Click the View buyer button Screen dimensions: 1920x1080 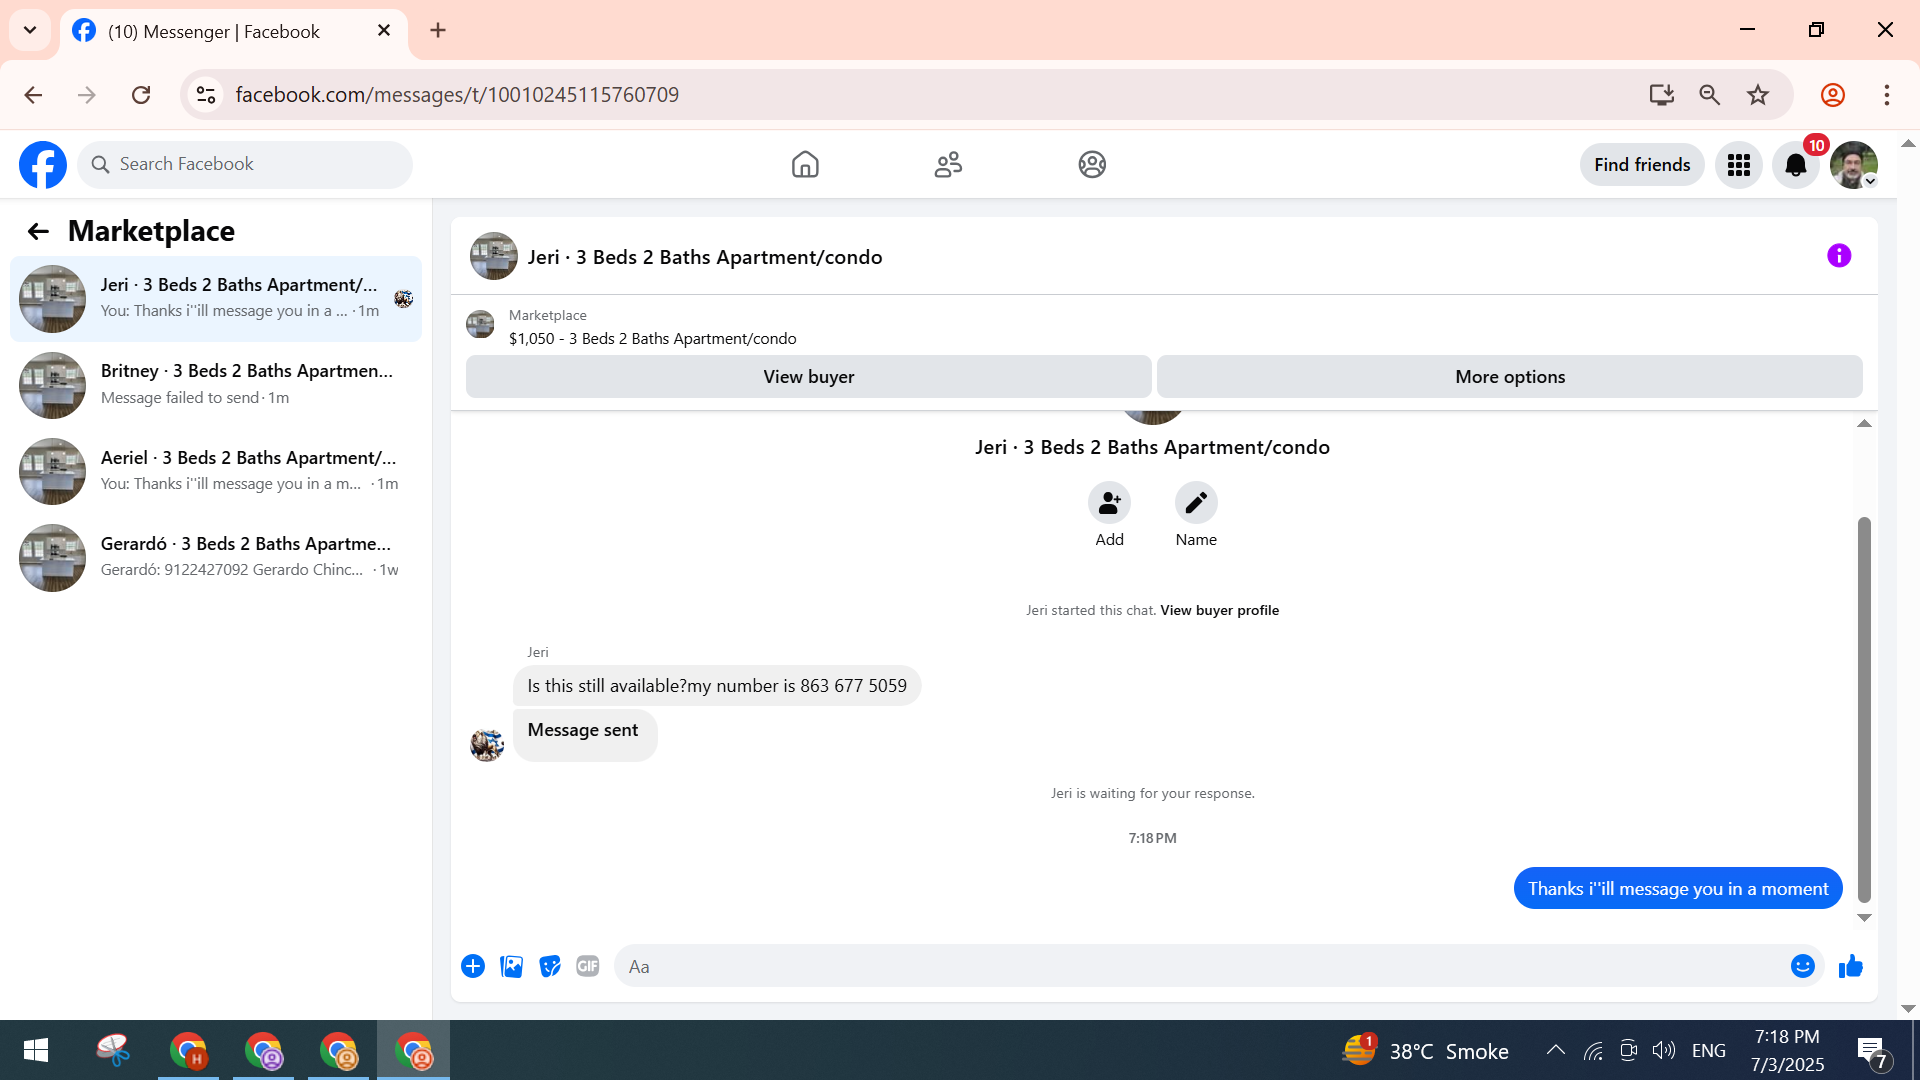pyautogui.click(x=808, y=377)
